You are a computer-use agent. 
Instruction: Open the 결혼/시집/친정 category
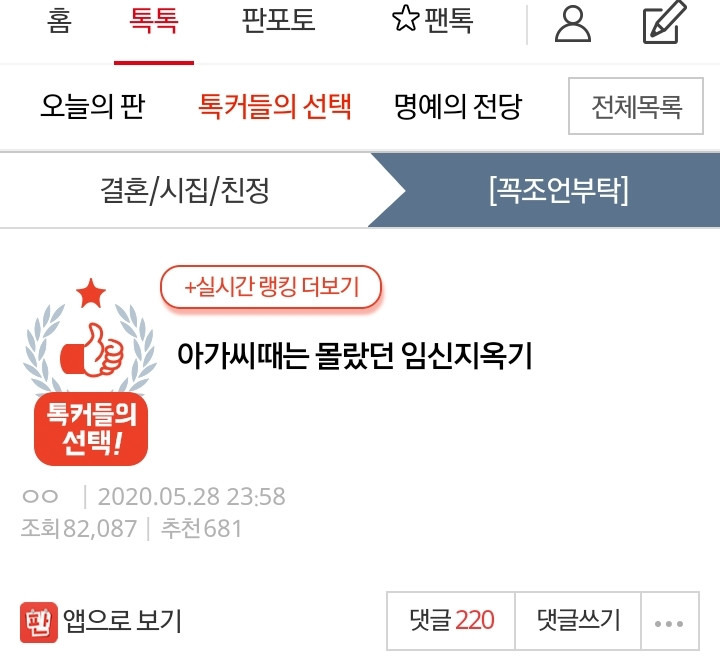point(185,190)
